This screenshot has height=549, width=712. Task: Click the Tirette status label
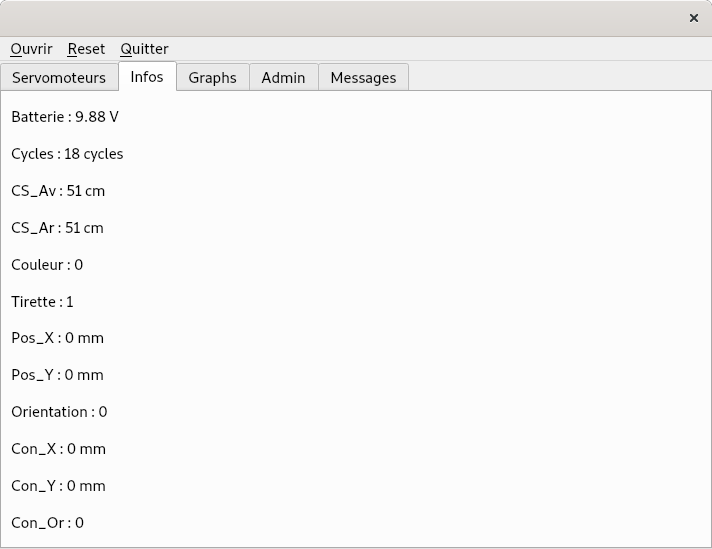[42, 302]
